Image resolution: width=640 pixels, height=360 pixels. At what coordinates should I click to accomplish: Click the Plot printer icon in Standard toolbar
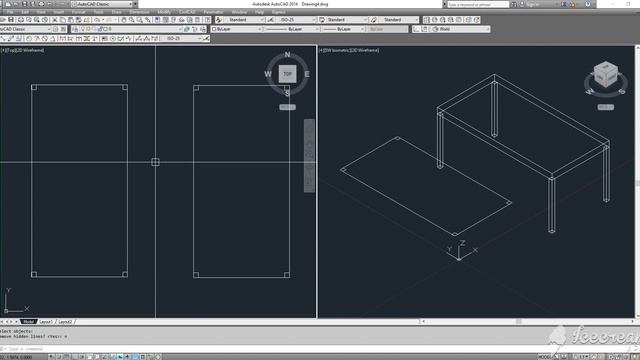point(20,20)
